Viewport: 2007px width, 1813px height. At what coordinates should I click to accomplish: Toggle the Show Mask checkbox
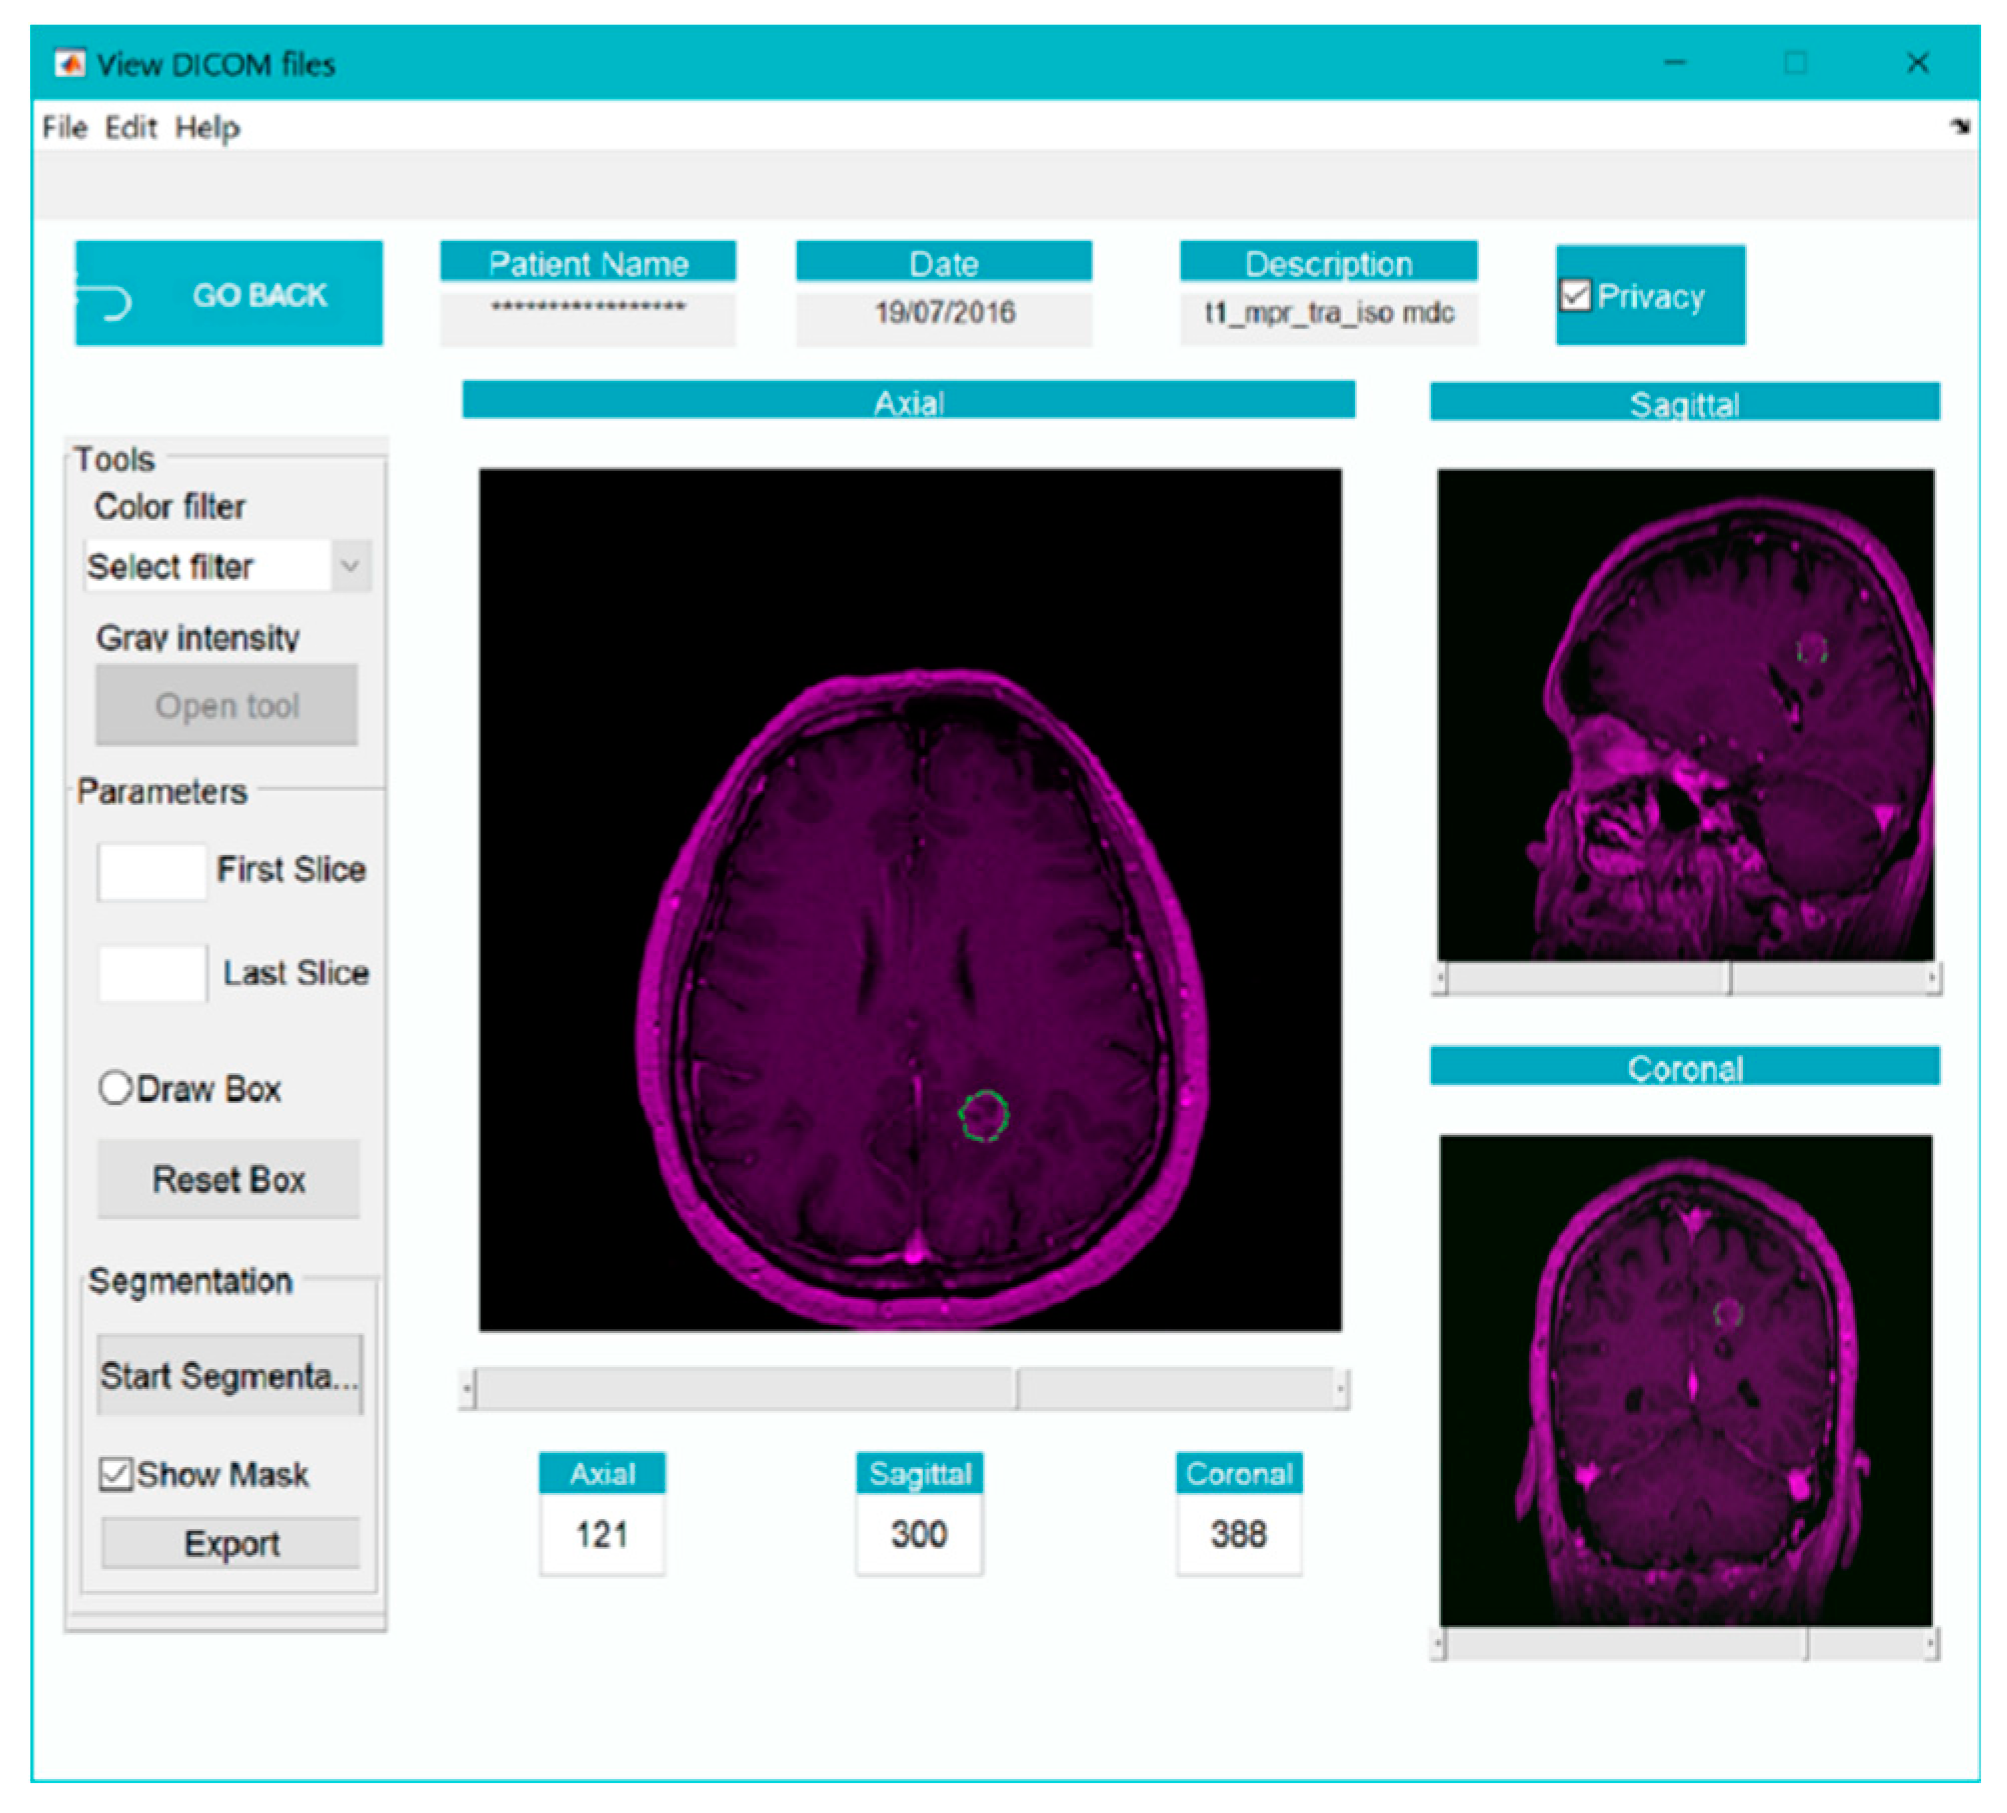point(115,1473)
